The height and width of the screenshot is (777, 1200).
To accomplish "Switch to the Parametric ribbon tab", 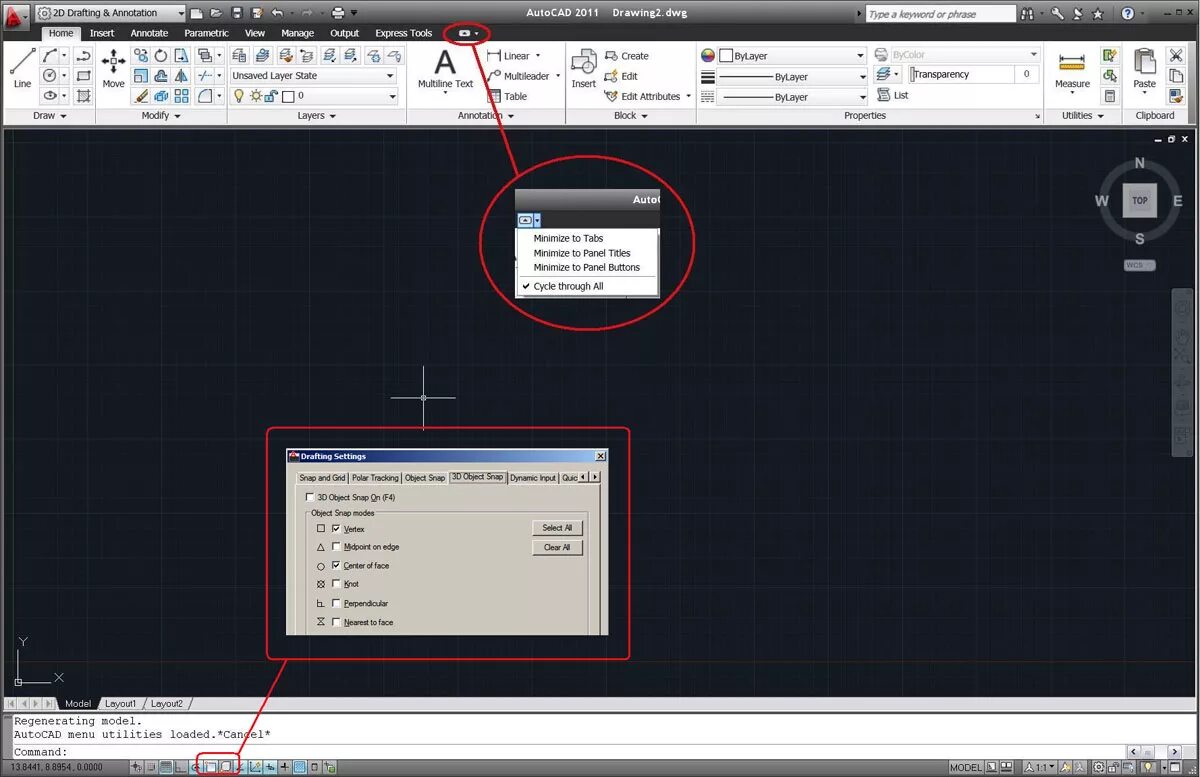I will tap(206, 33).
